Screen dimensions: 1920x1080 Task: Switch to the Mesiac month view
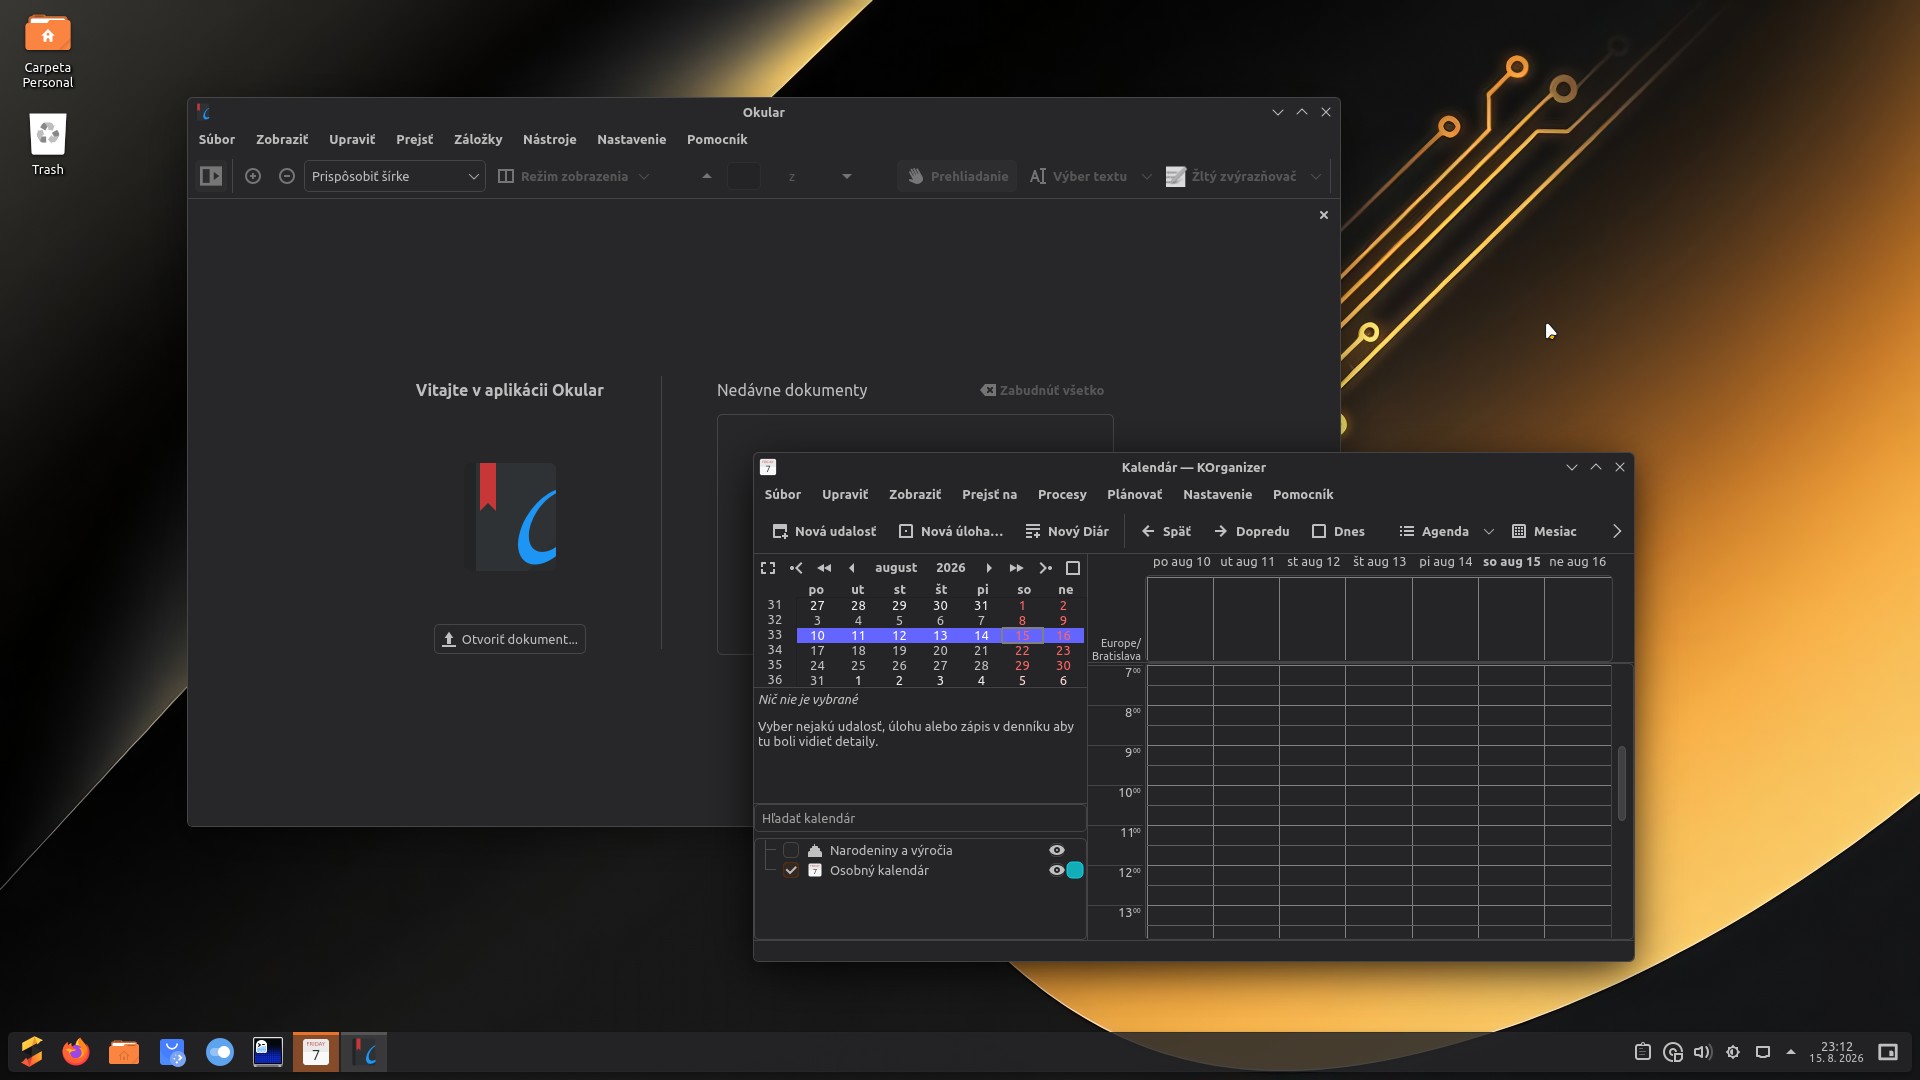[1544, 532]
